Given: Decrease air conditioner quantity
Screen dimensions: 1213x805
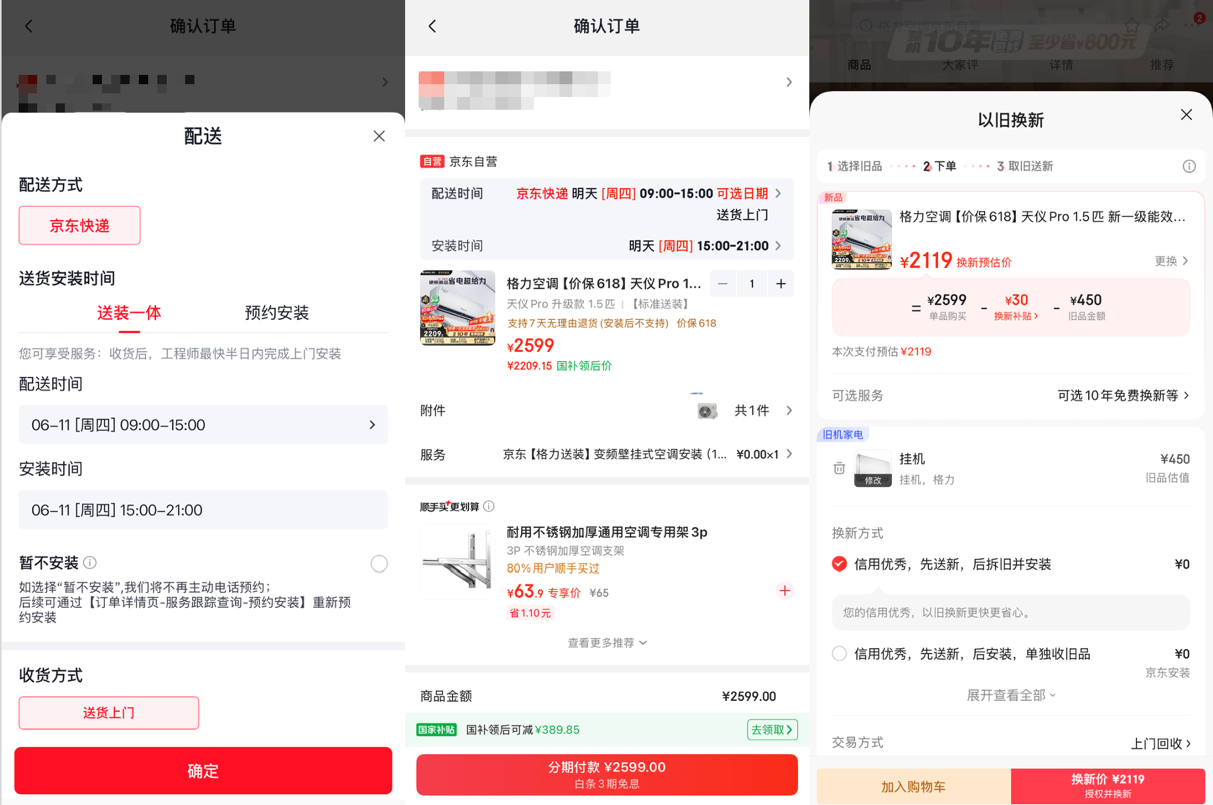Looking at the screenshot, I should (723, 284).
